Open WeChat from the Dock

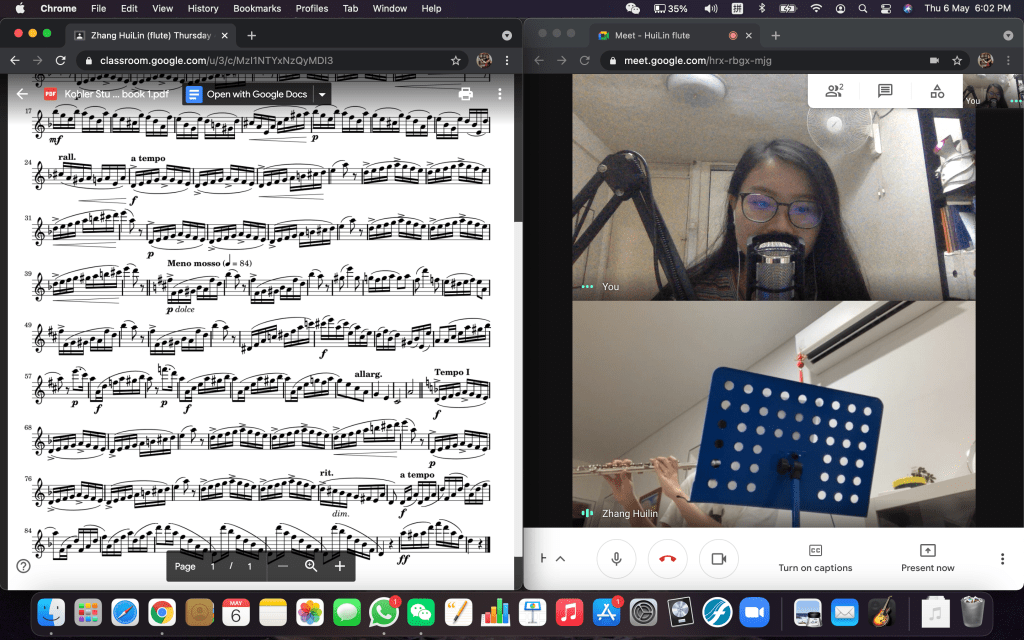421,611
